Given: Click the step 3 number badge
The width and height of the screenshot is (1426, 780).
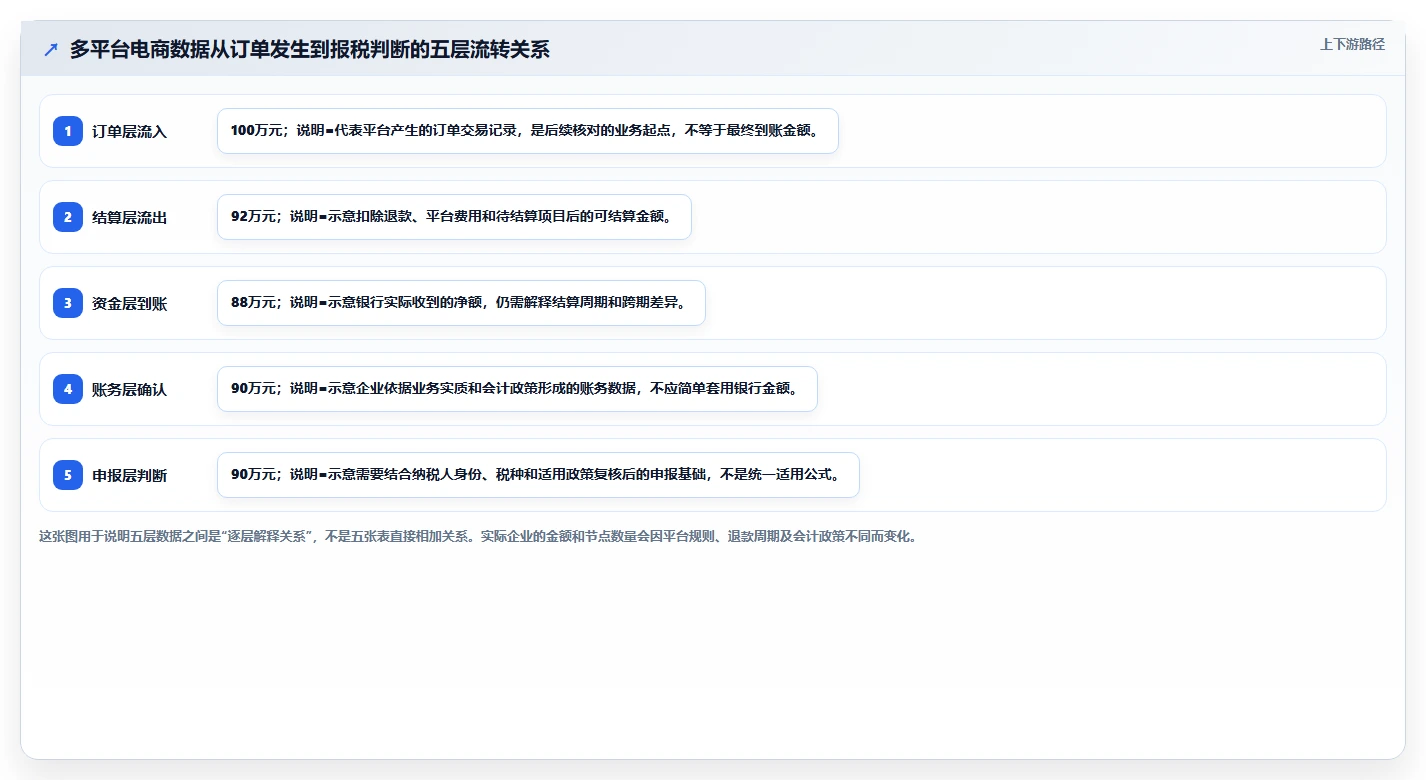Looking at the screenshot, I should [68, 303].
